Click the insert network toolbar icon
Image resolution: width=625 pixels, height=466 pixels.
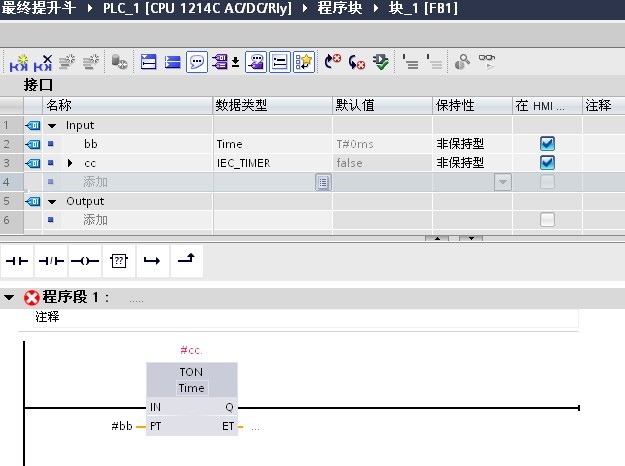19,63
